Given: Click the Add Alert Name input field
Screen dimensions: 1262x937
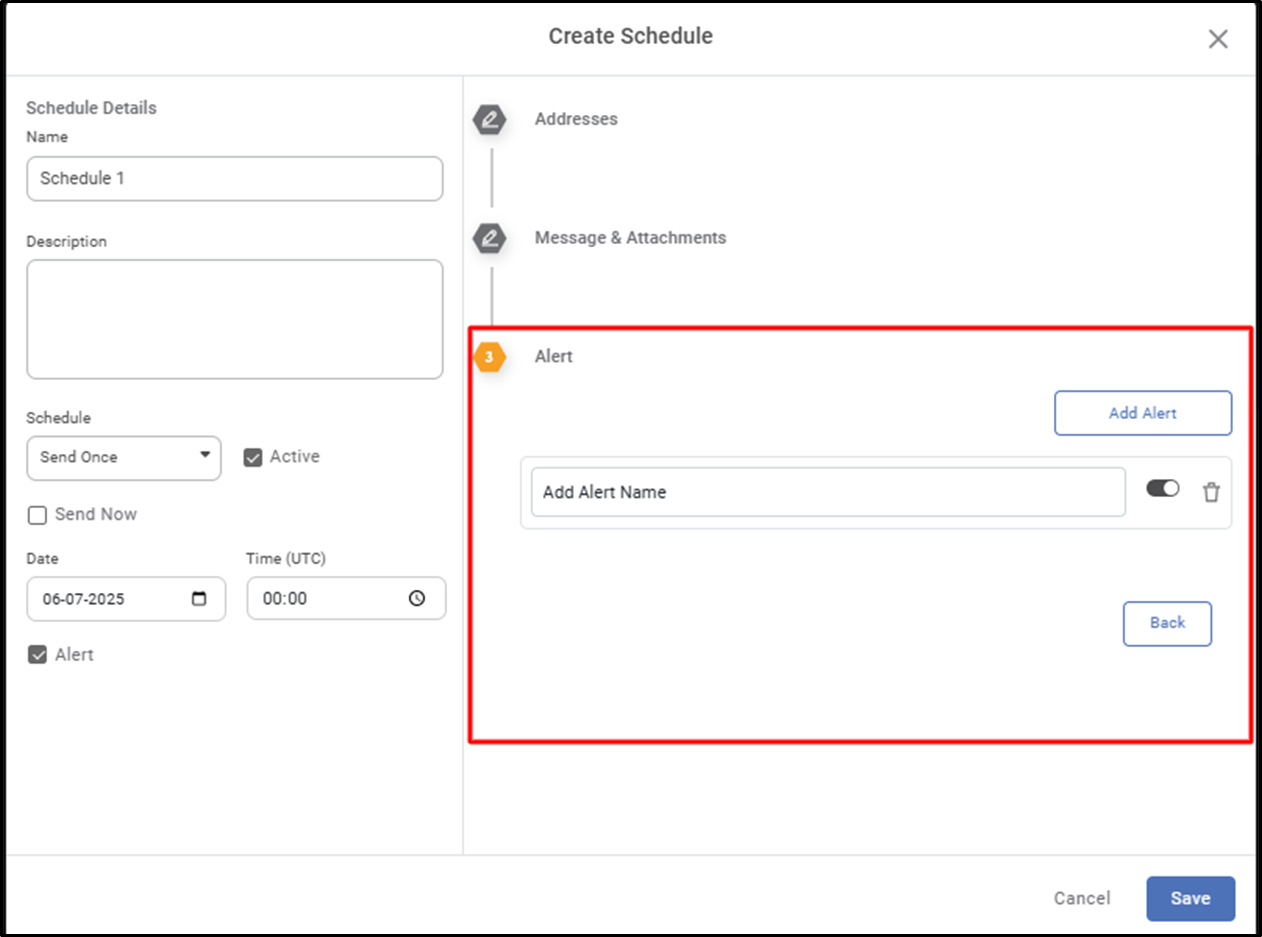Looking at the screenshot, I should coord(828,492).
